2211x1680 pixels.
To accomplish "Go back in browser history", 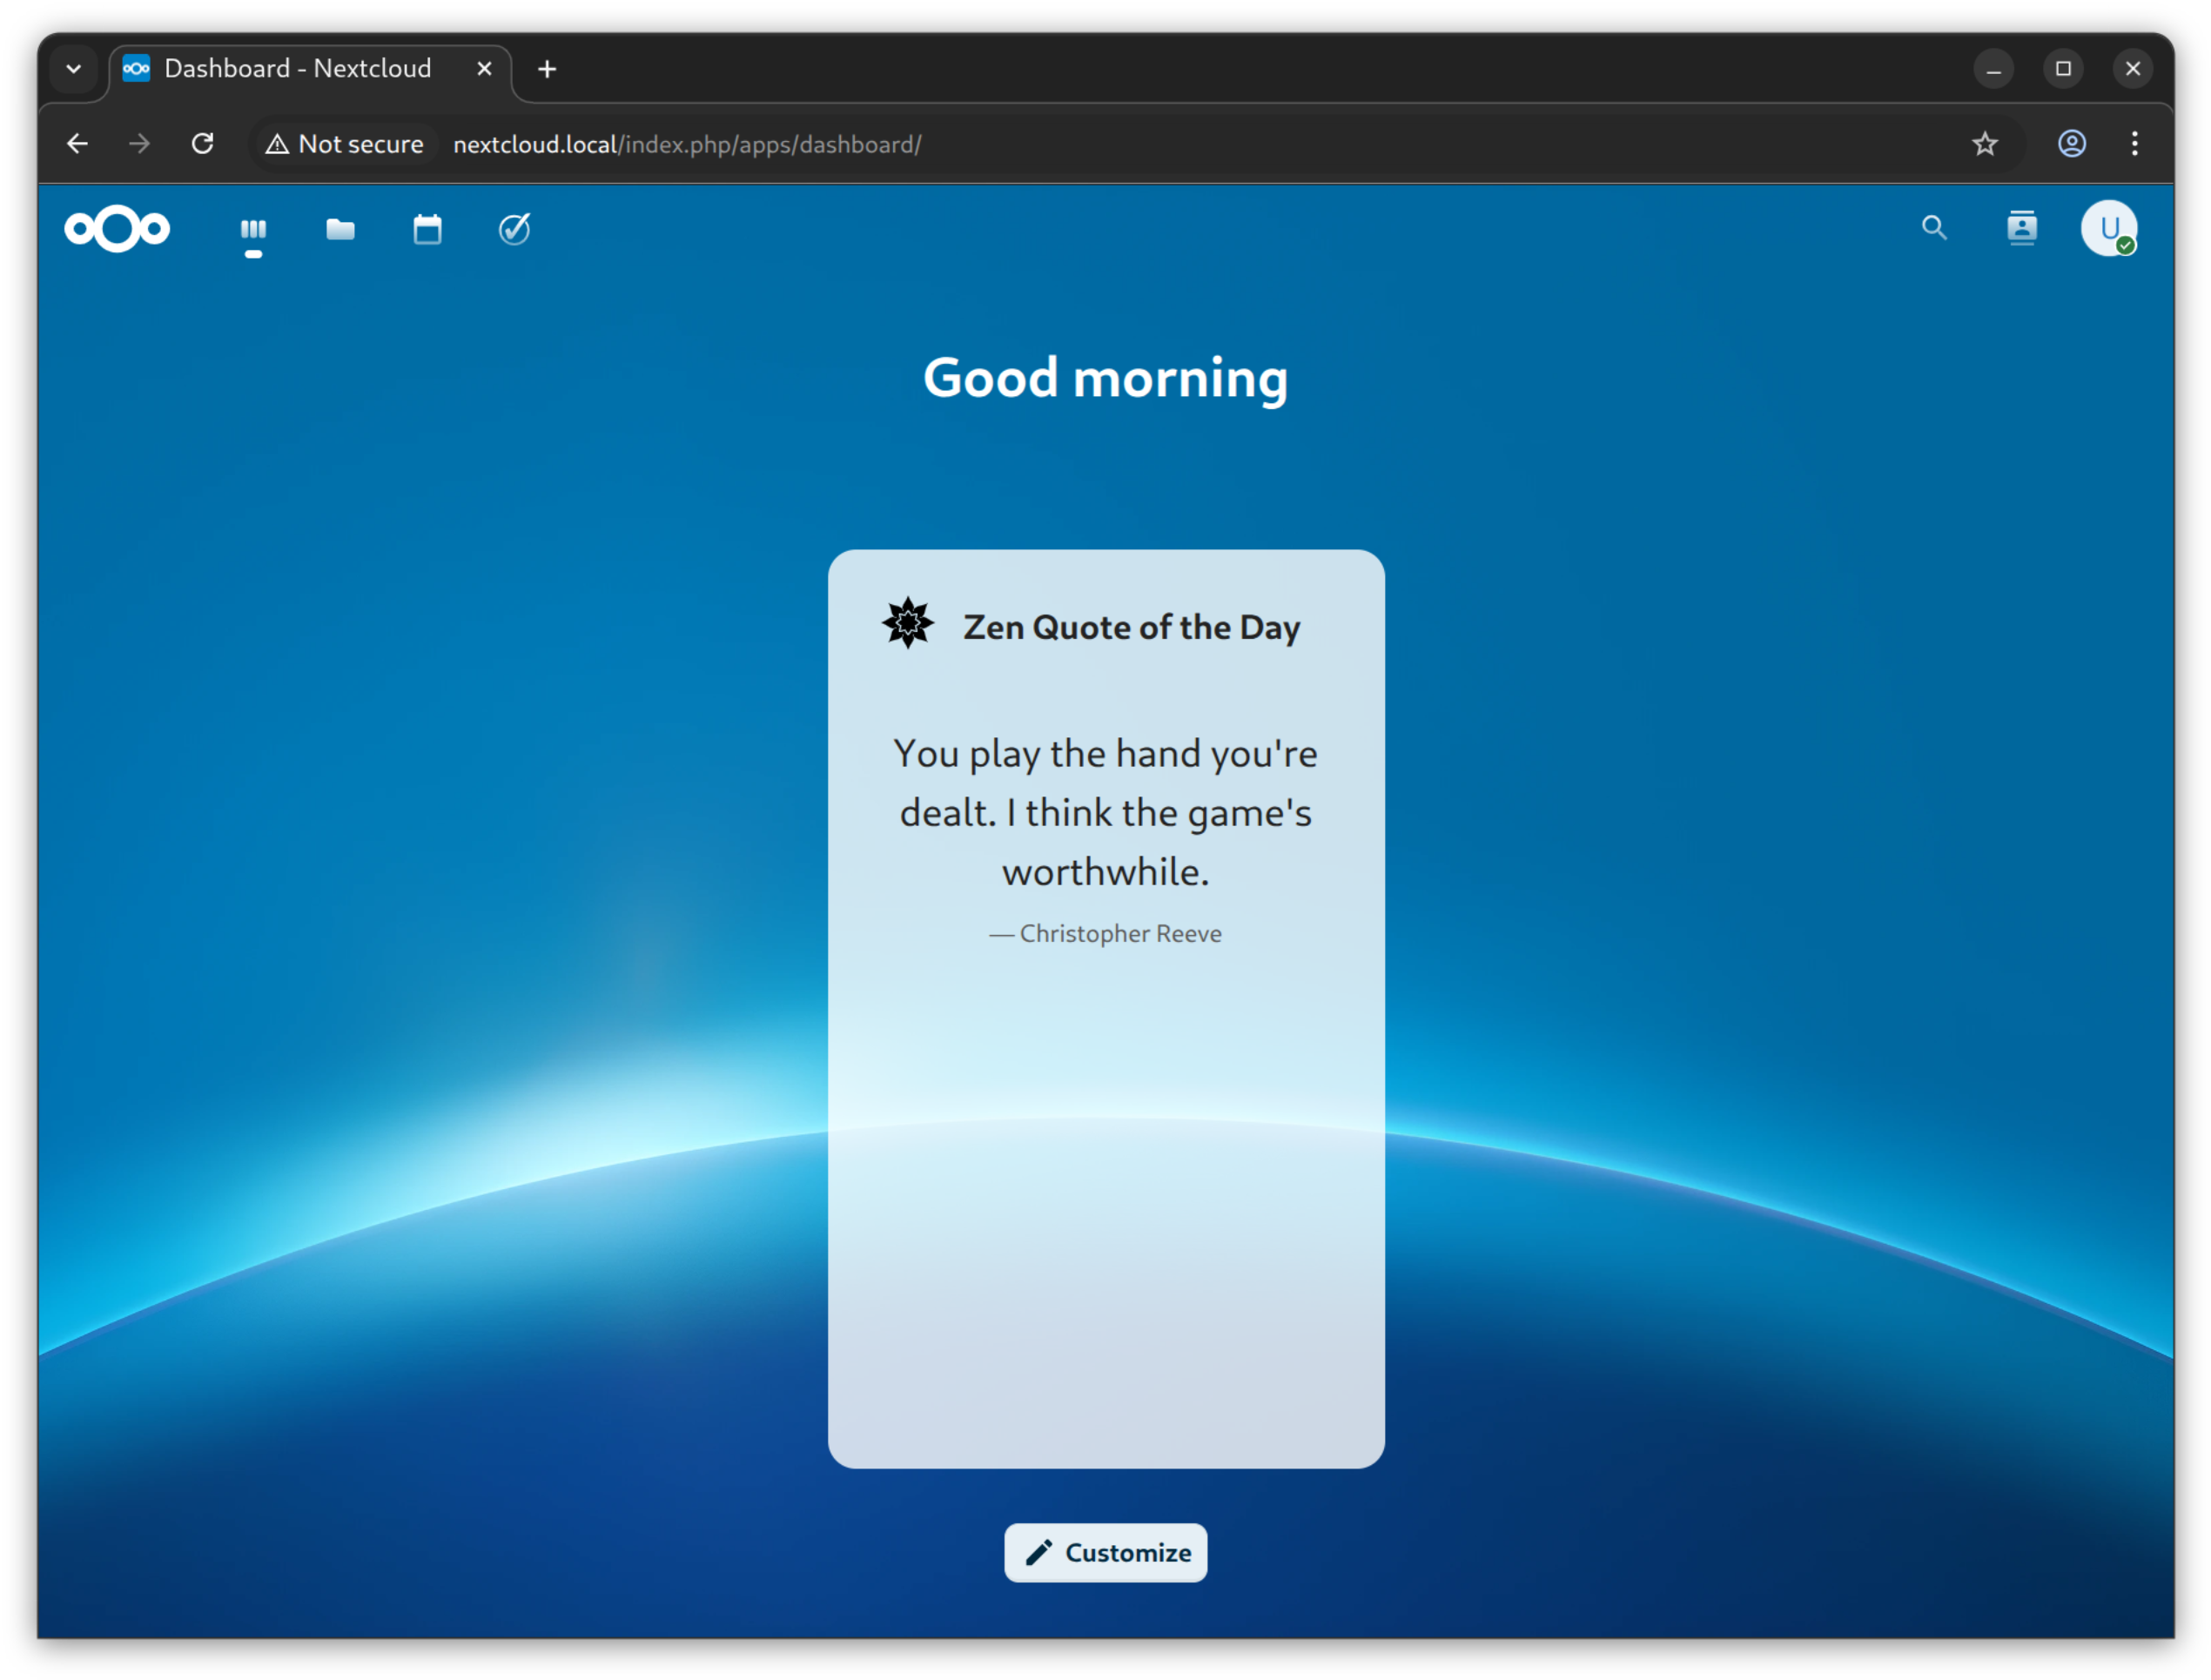I will [77, 144].
